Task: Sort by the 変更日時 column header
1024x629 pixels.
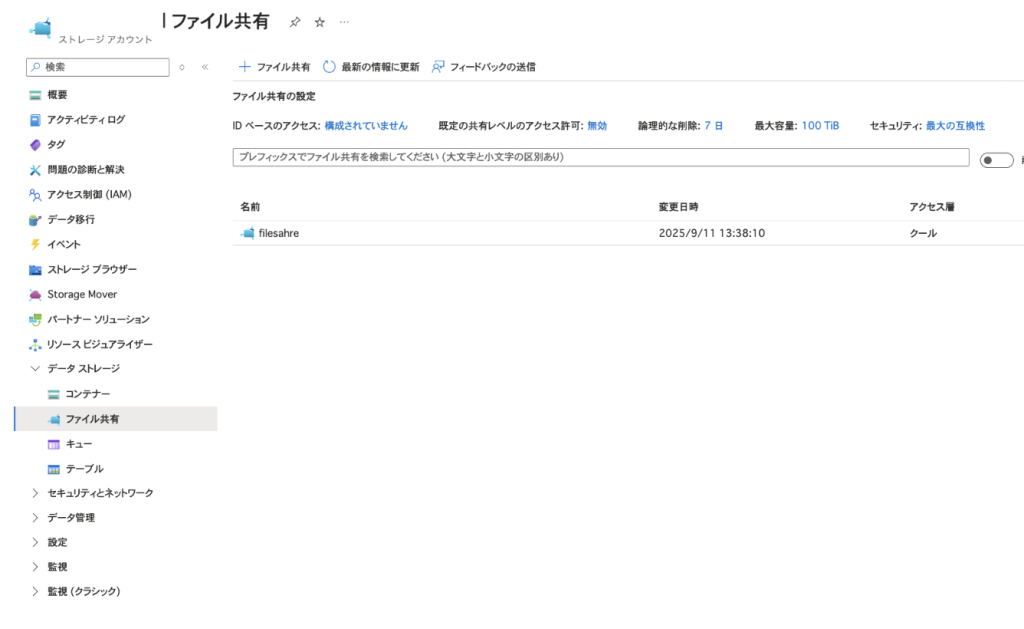Action: point(678,207)
